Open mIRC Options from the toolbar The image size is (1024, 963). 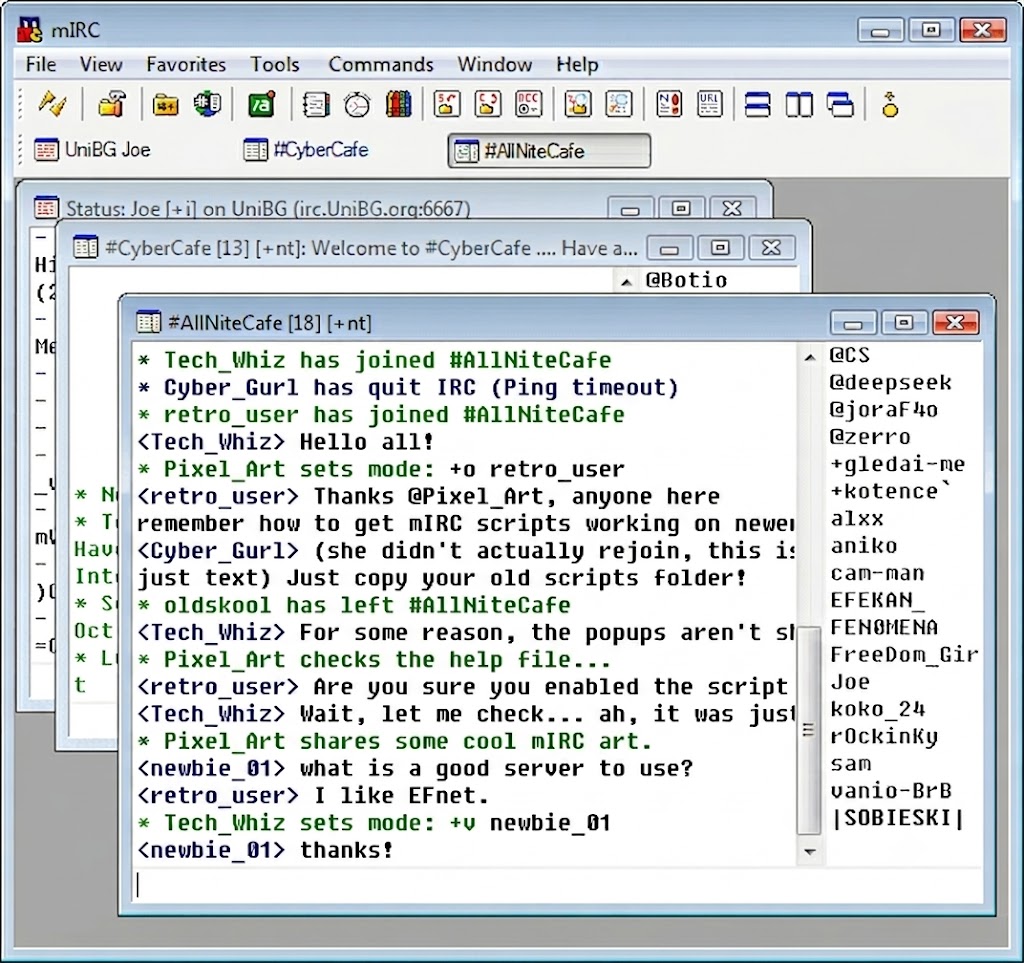click(x=112, y=104)
